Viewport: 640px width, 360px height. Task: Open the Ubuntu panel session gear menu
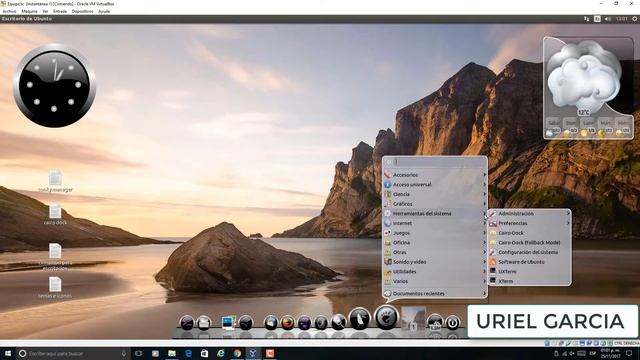635,19
